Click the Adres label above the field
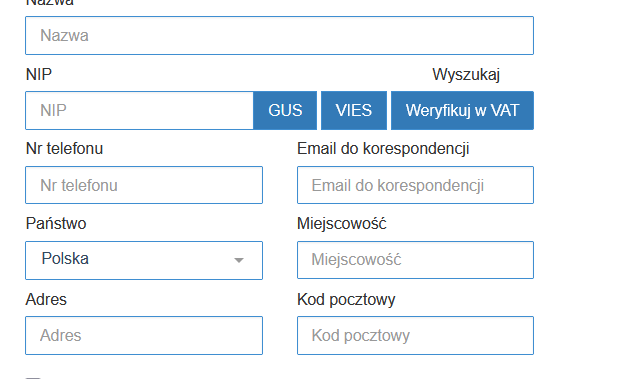Screen dimensions: 623x379 pos(46,299)
